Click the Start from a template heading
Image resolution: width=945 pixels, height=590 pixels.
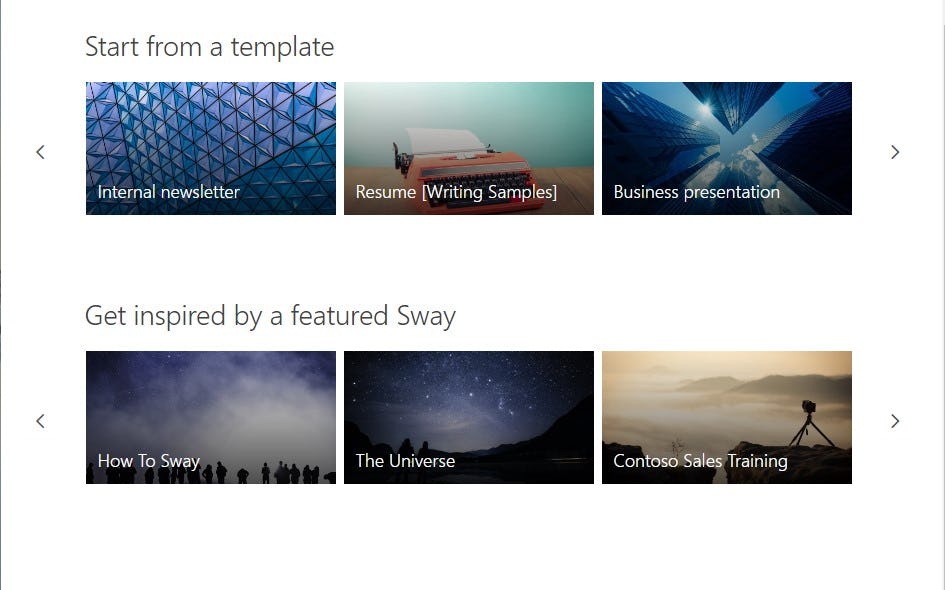coord(209,46)
